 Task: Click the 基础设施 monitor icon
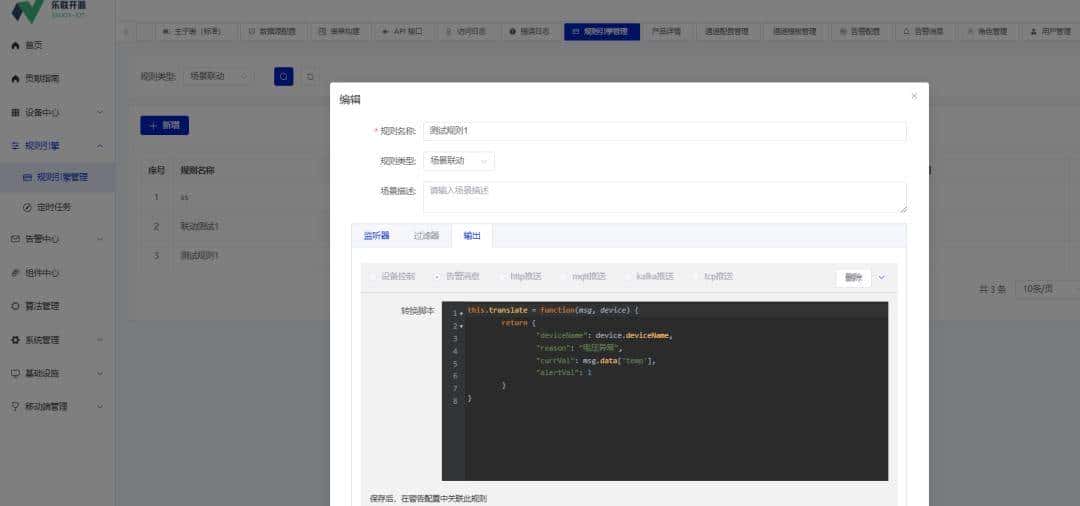(x=15, y=373)
